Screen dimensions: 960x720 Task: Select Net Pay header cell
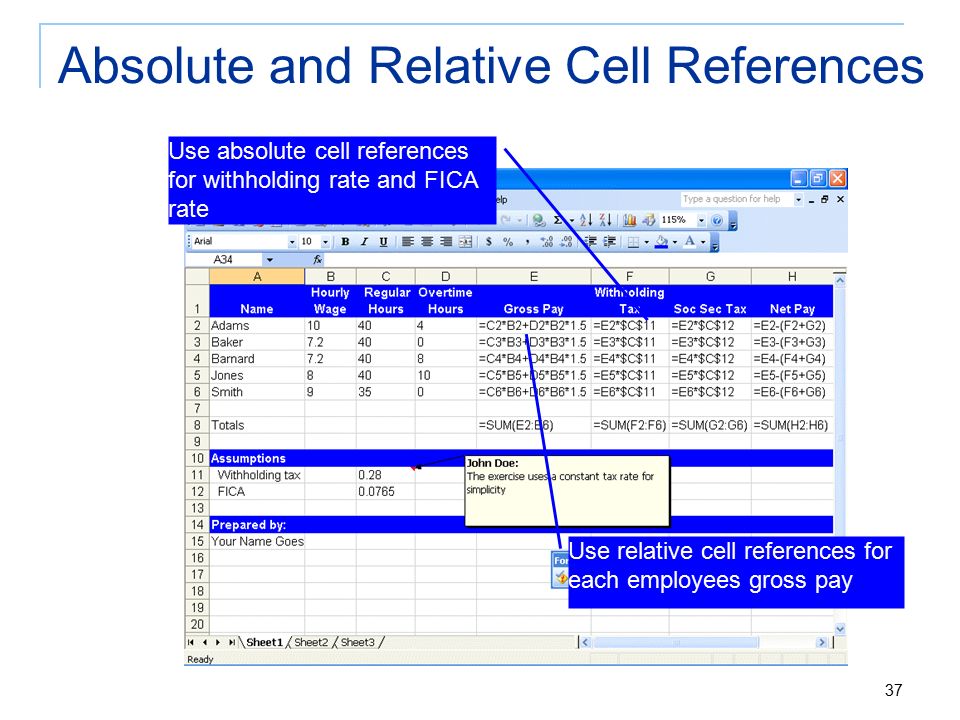click(x=792, y=301)
